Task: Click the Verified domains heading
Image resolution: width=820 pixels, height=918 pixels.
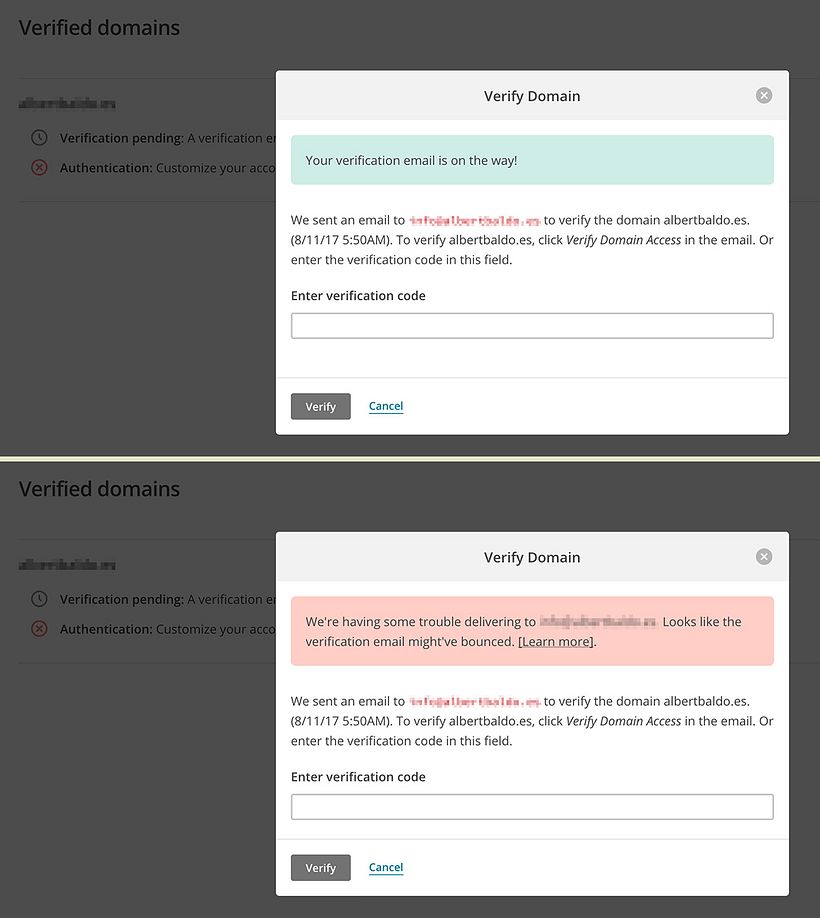Action: (98, 27)
